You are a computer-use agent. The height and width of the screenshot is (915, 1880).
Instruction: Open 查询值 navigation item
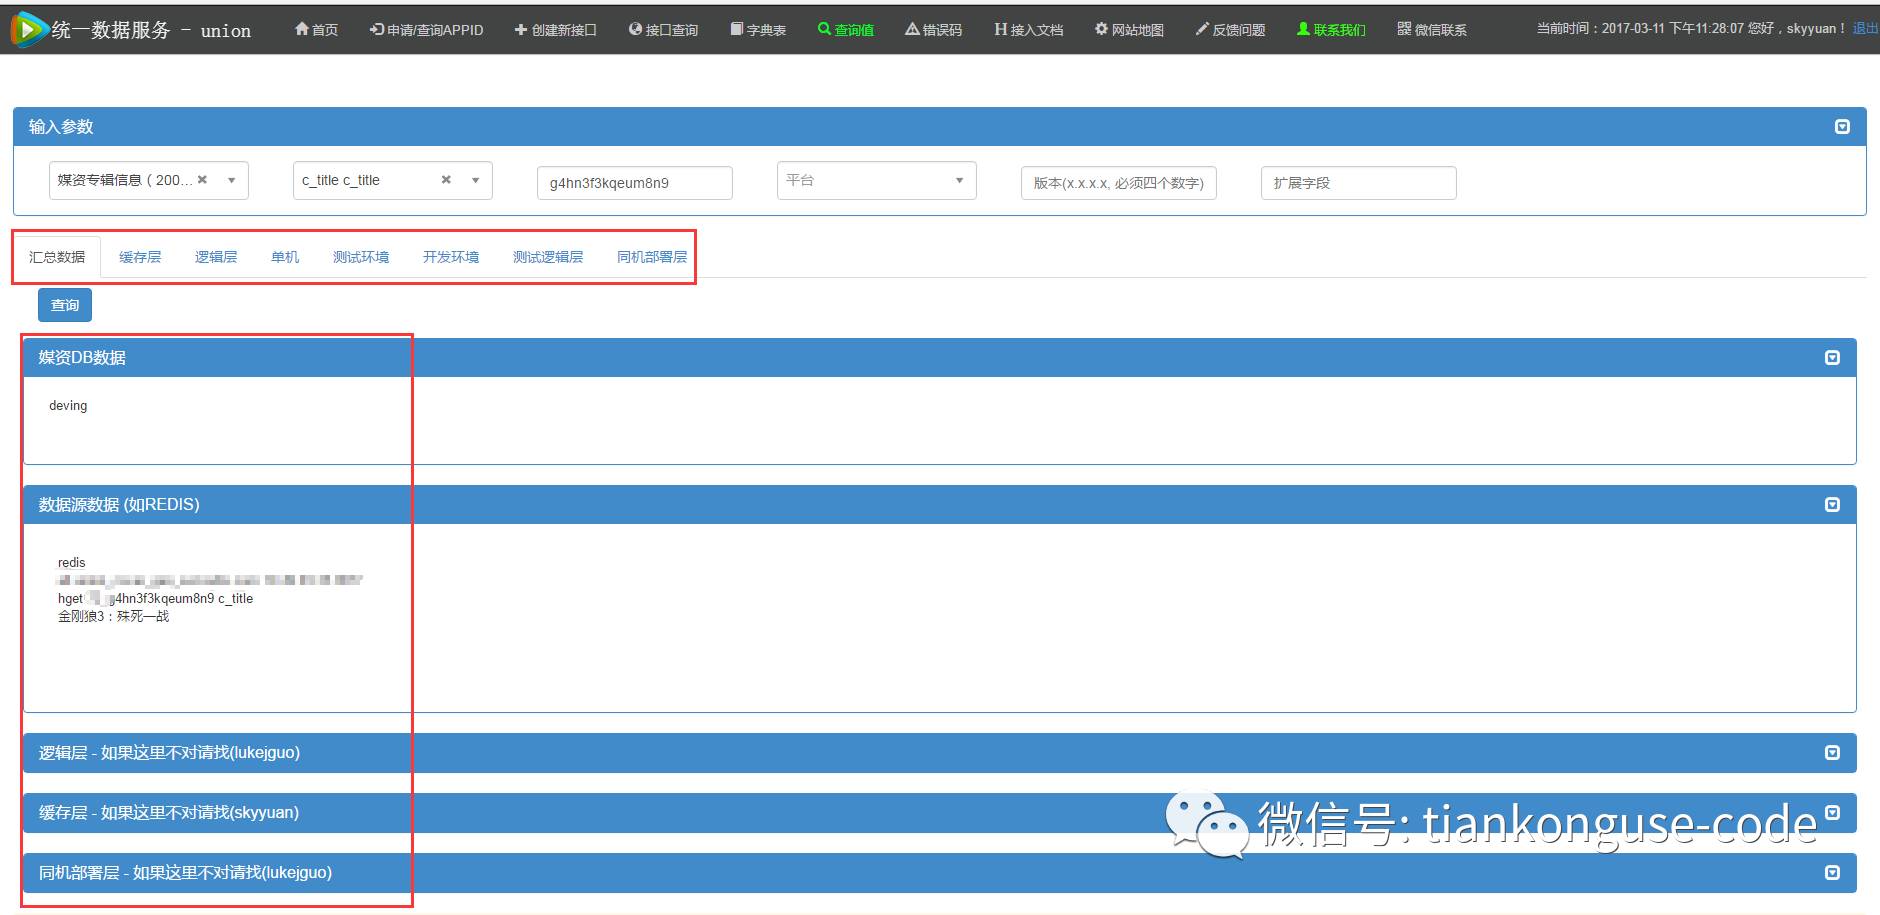[x=846, y=30]
